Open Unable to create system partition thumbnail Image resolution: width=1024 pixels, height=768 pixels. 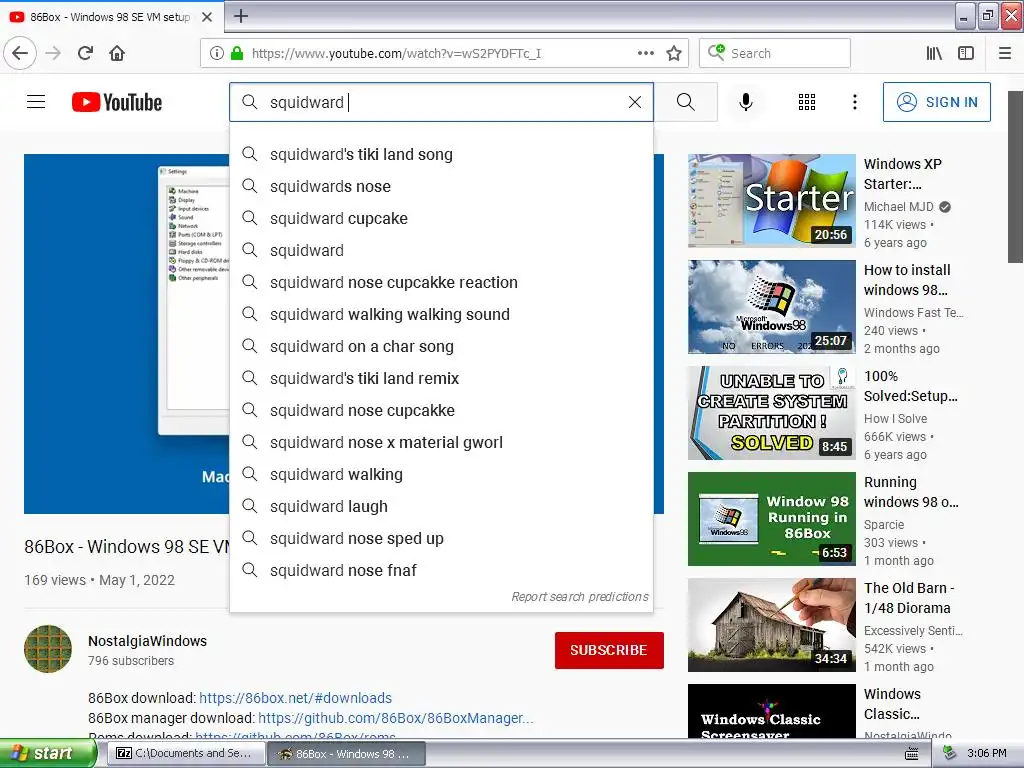[771, 413]
